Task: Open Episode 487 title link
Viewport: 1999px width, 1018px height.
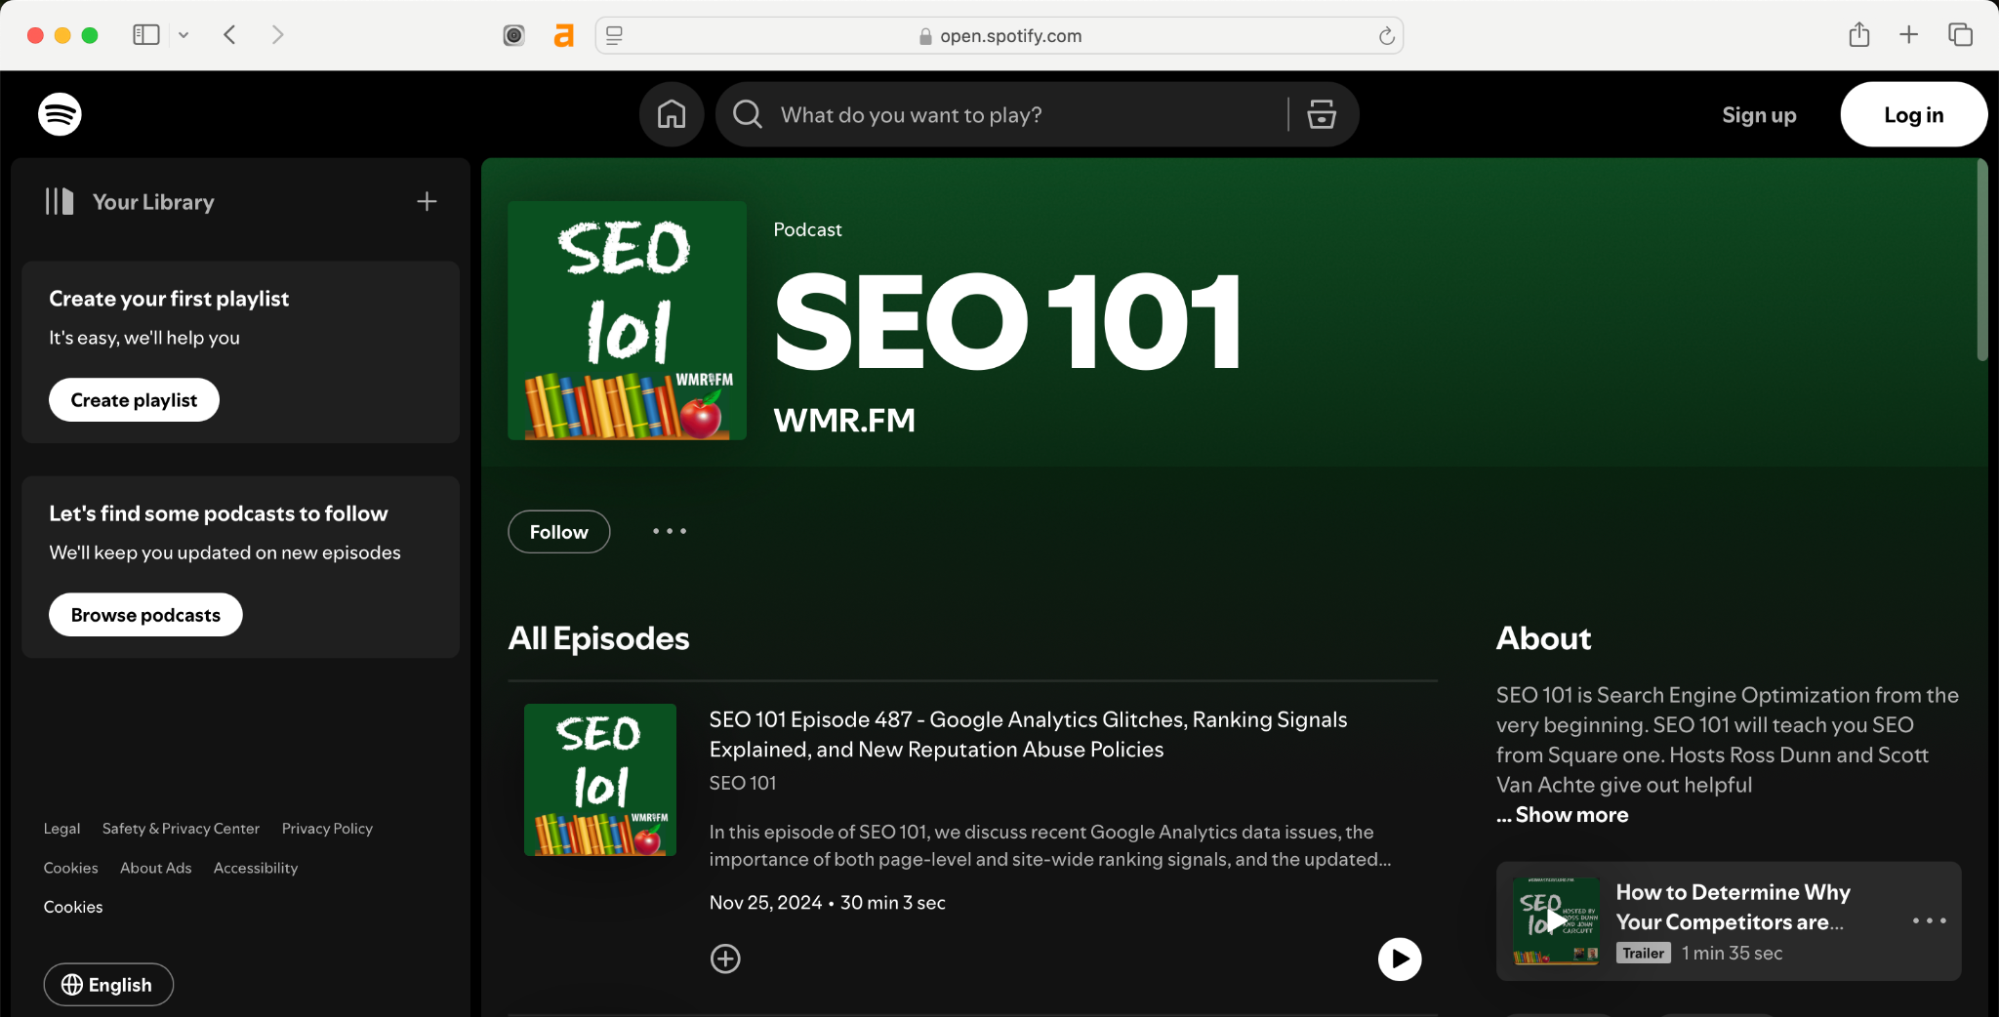Action: tap(1028, 734)
